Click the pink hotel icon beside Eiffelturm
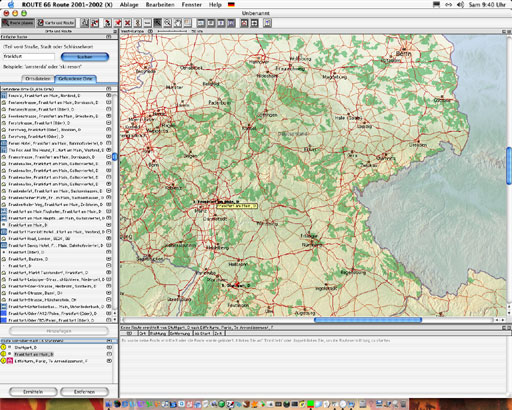This screenshot has height=410, width=512. (10, 361)
